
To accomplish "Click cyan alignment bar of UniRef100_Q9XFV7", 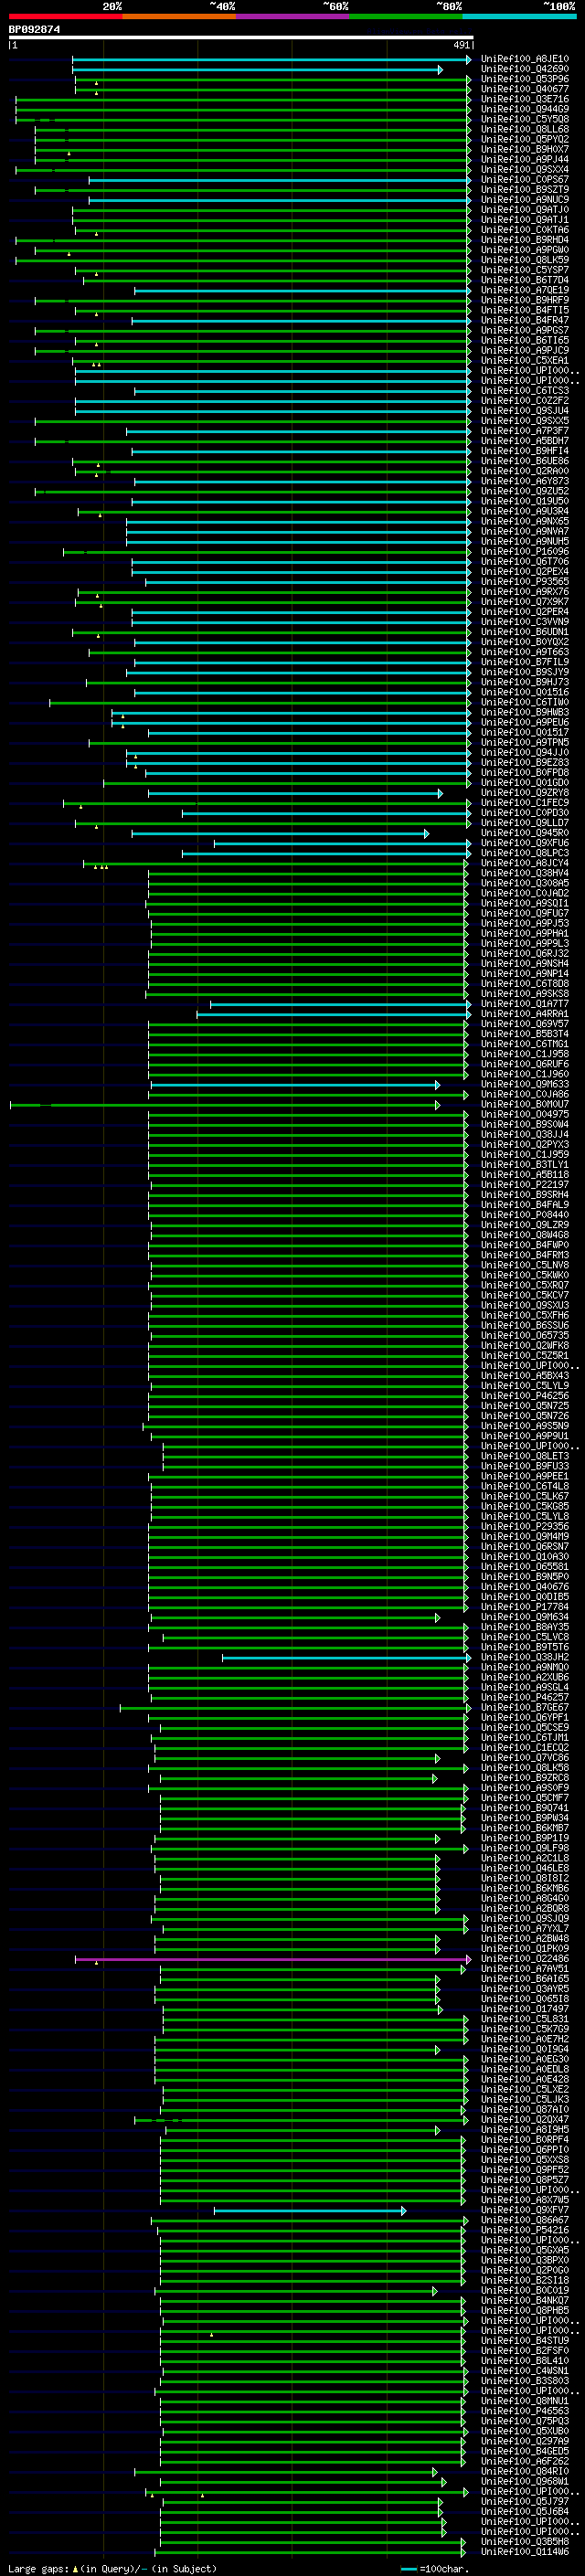I will point(310,2210).
